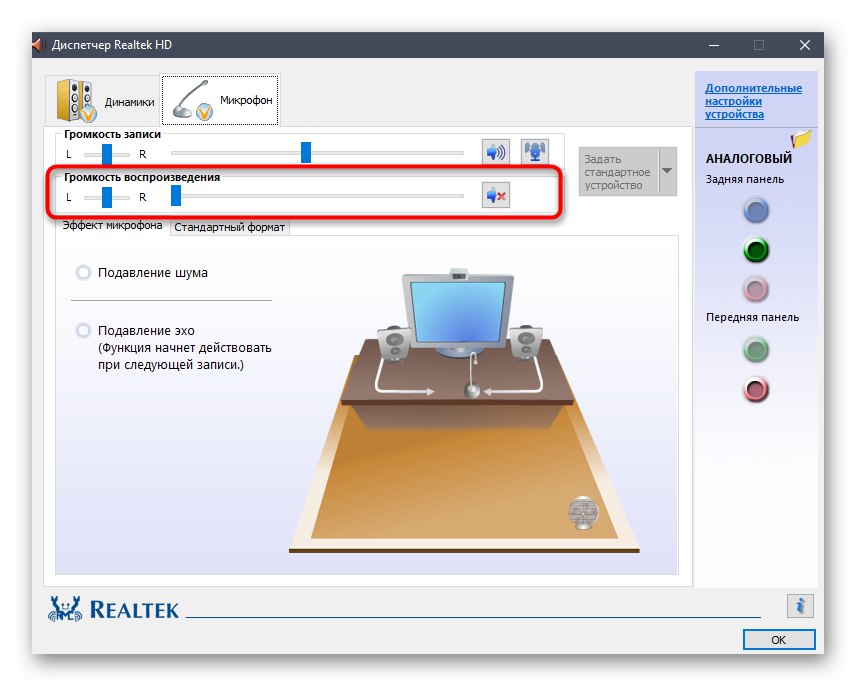Viewport: 856px width, 686px height.
Task: Open the Эффект микрофона tab
Action: 112,225
